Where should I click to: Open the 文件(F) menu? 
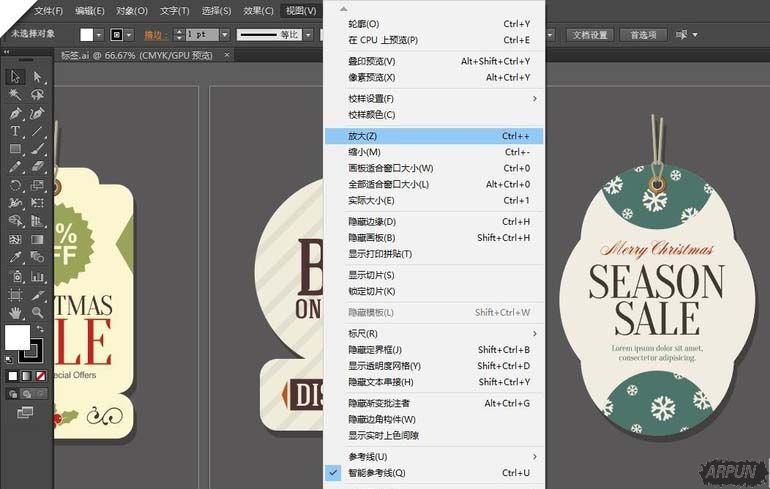pos(48,11)
